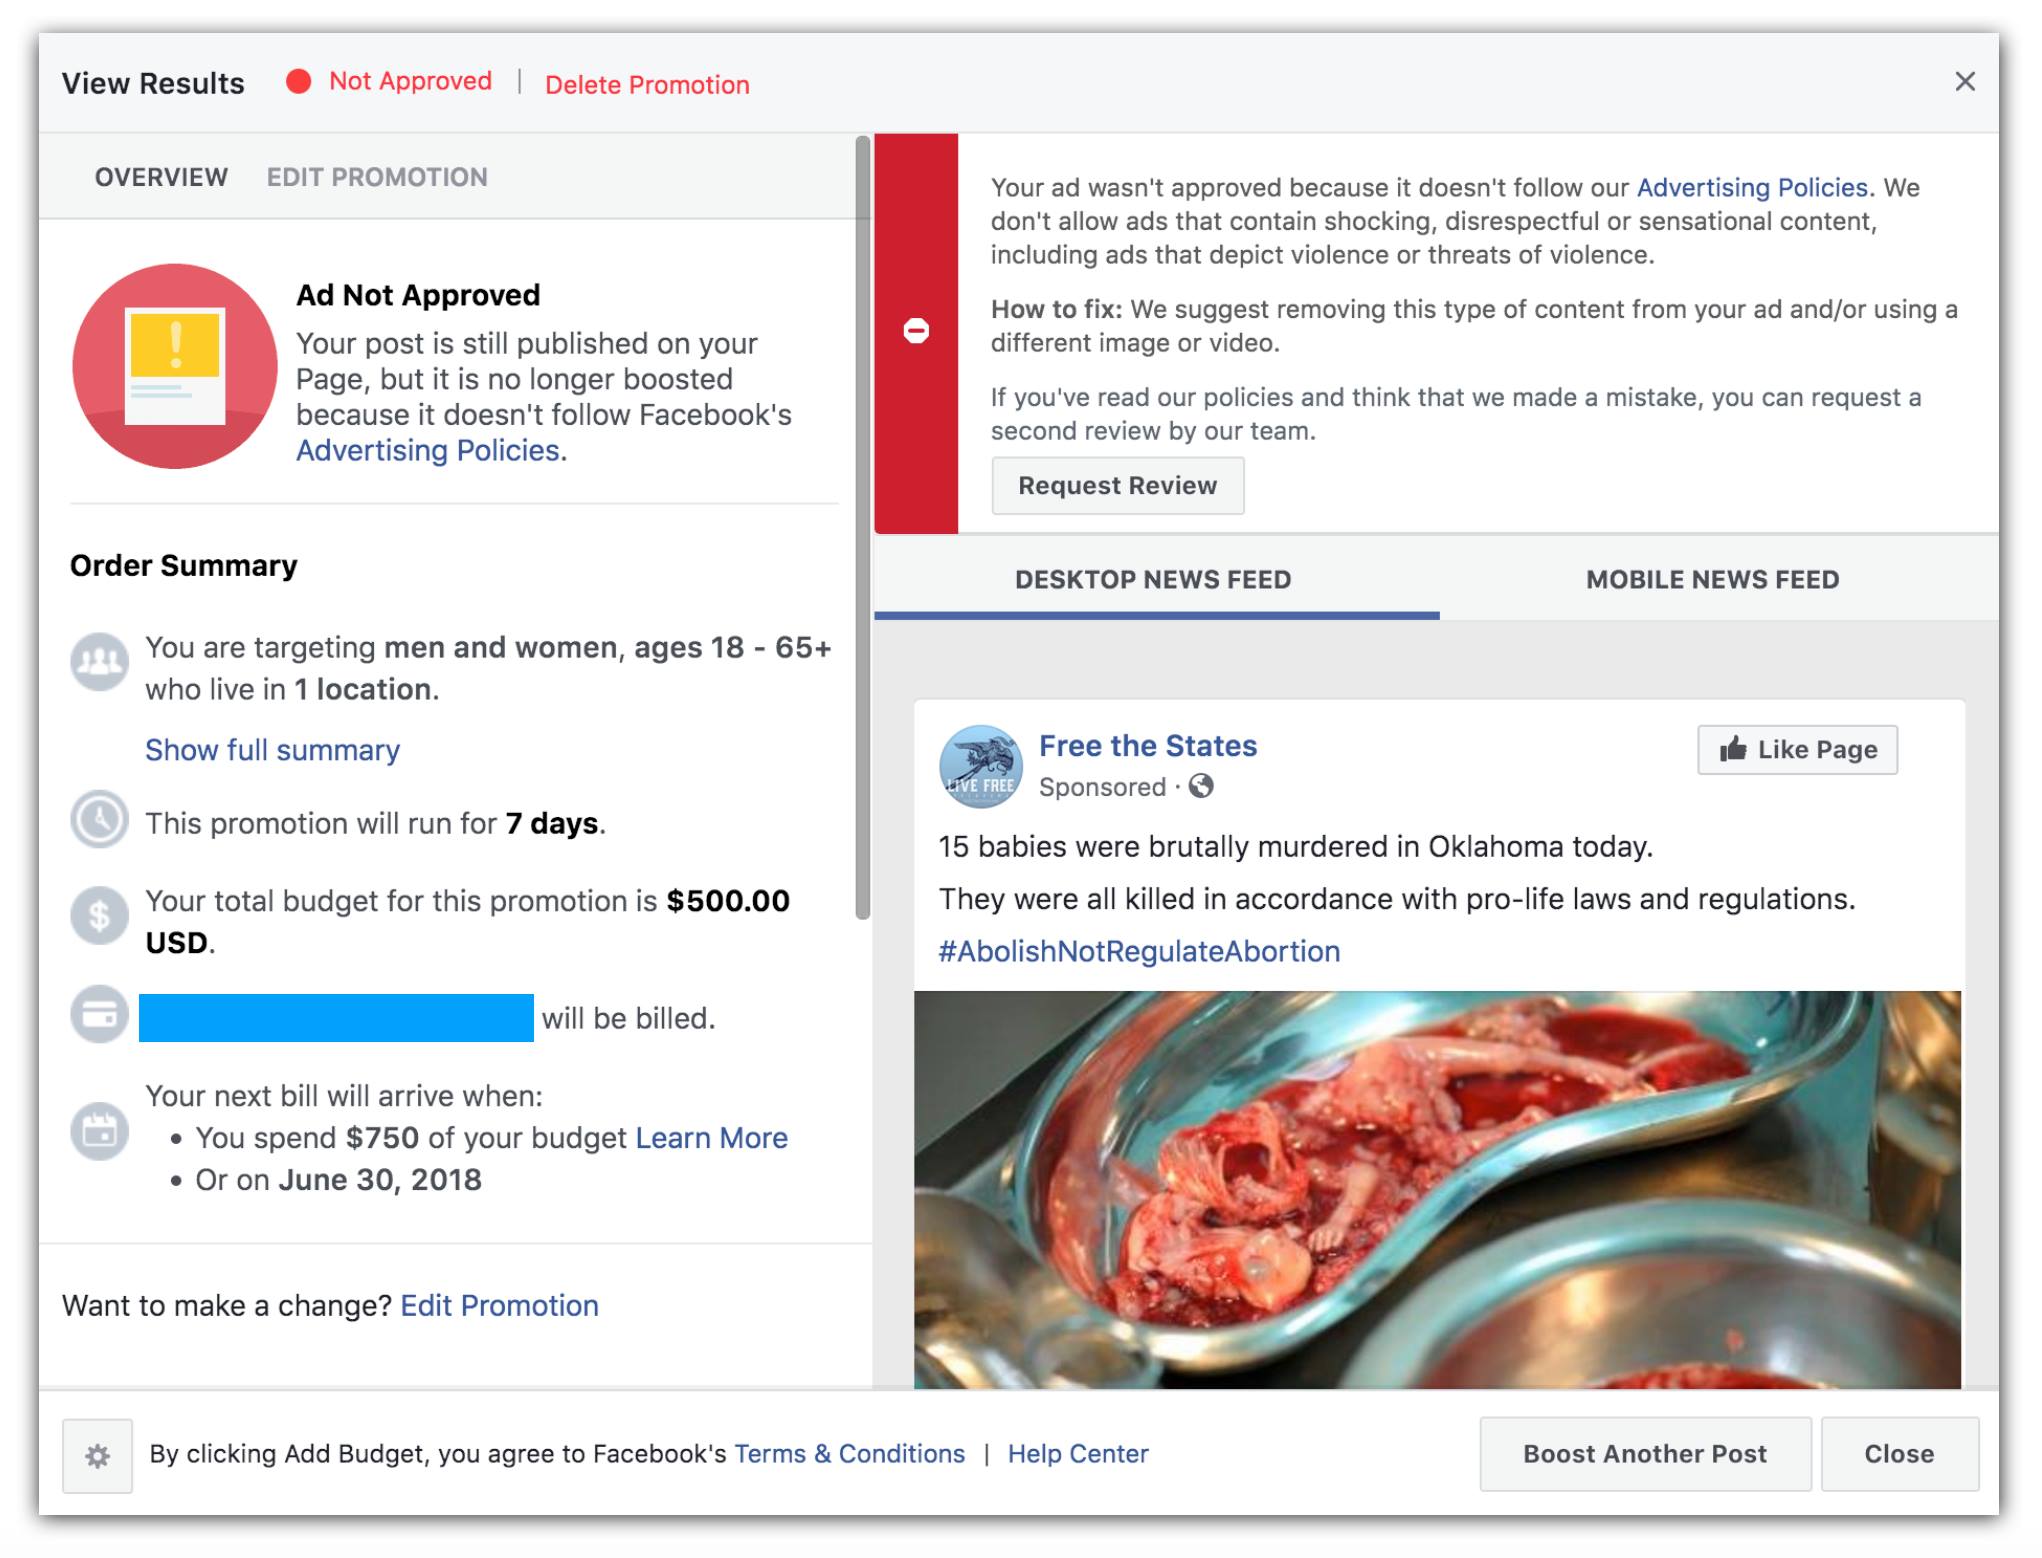Click the dollar budget icon

pos(99,915)
